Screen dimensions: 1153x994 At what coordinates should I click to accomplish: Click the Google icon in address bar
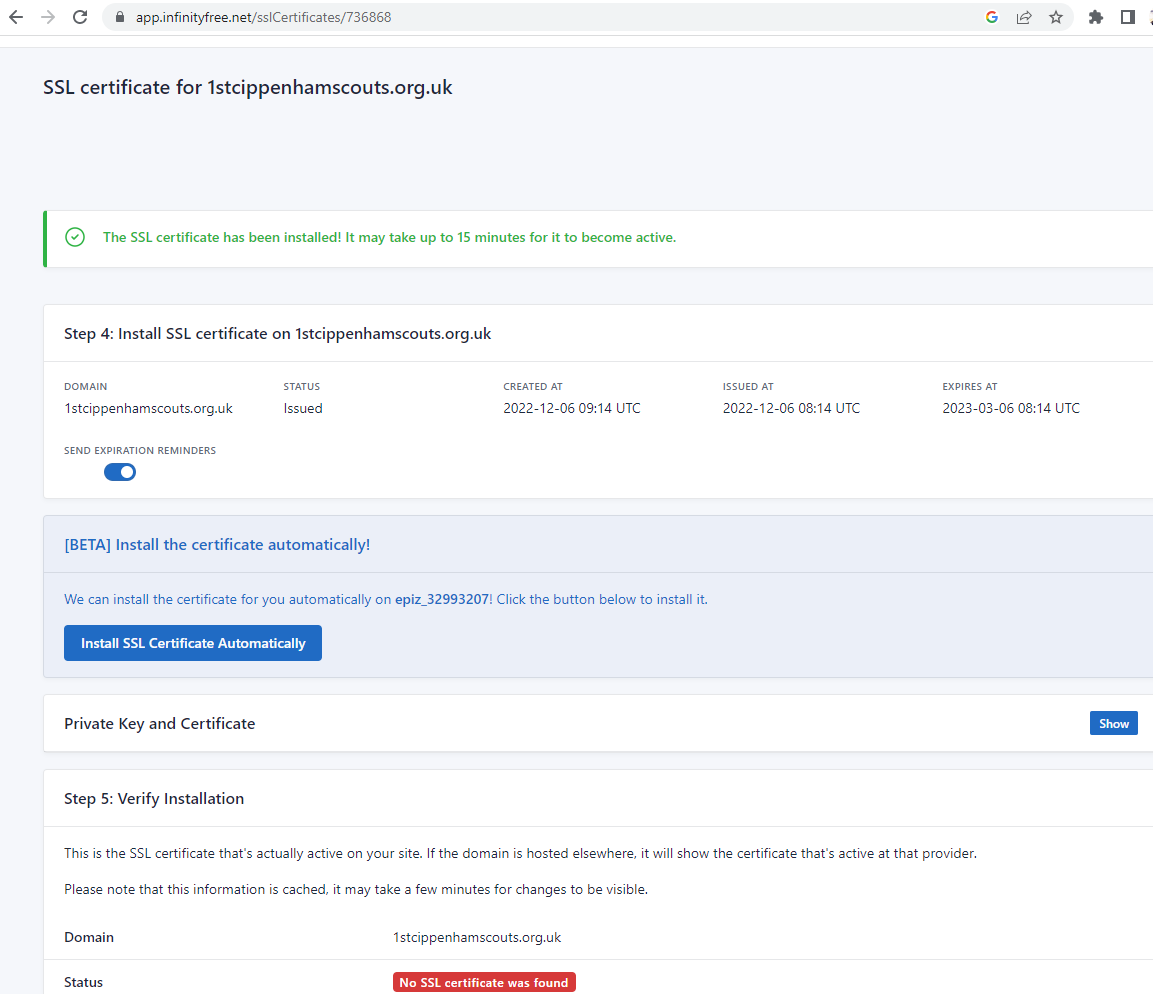(992, 17)
